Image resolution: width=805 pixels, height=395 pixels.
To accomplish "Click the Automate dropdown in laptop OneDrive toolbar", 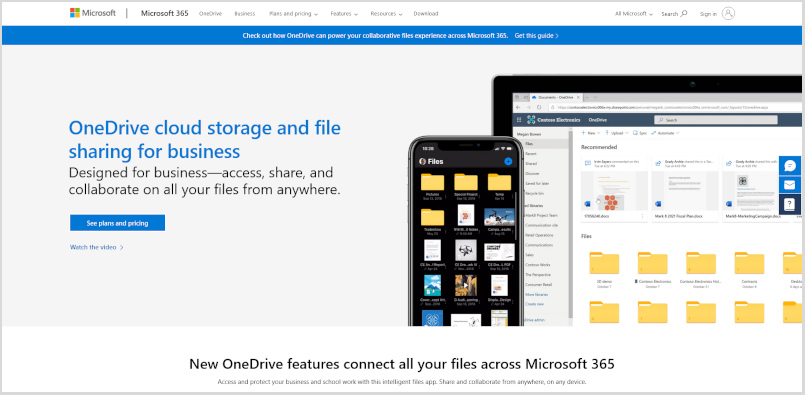I will (665, 133).
